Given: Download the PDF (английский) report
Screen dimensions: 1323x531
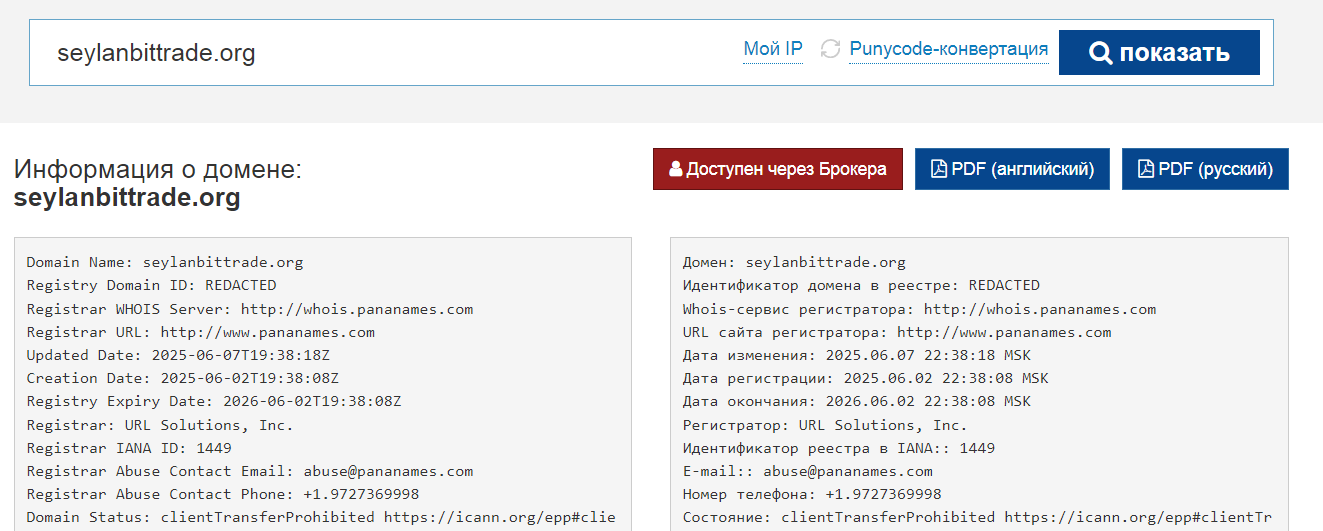Looking at the screenshot, I should click(x=1012, y=169).
